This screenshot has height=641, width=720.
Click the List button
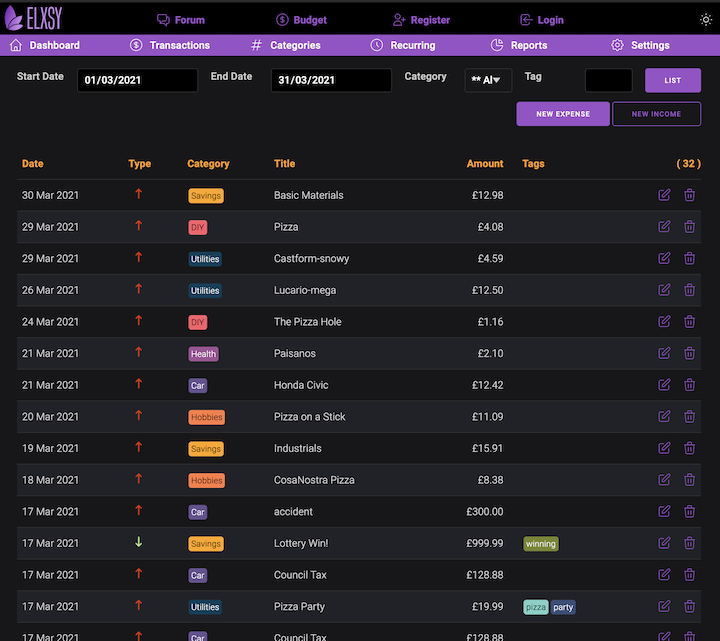click(673, 80)
